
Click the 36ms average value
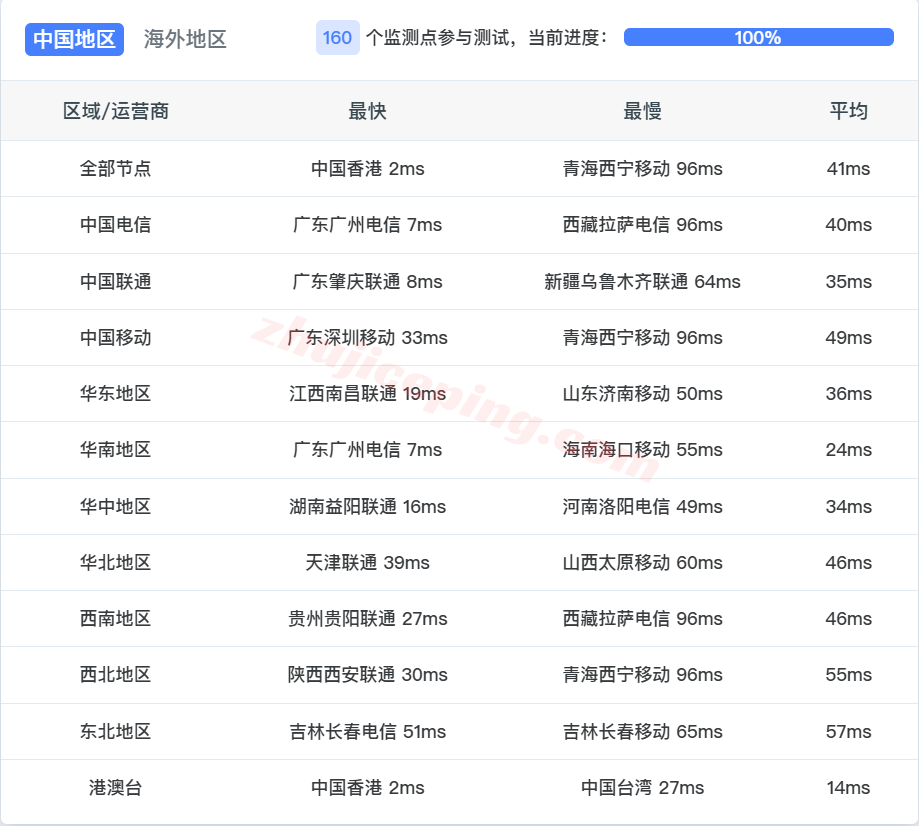point(848,393)
